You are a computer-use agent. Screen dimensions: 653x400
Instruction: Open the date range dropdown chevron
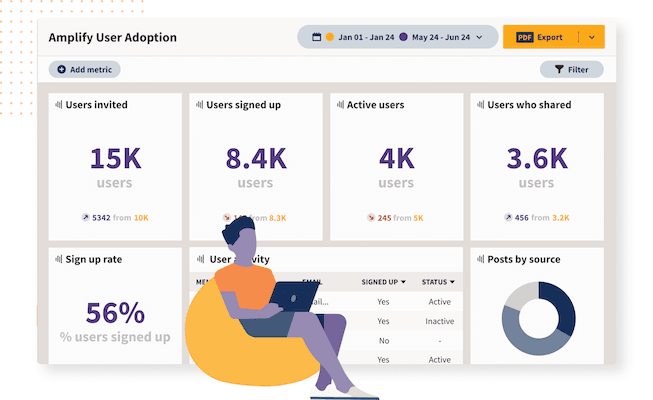(480, 37)
